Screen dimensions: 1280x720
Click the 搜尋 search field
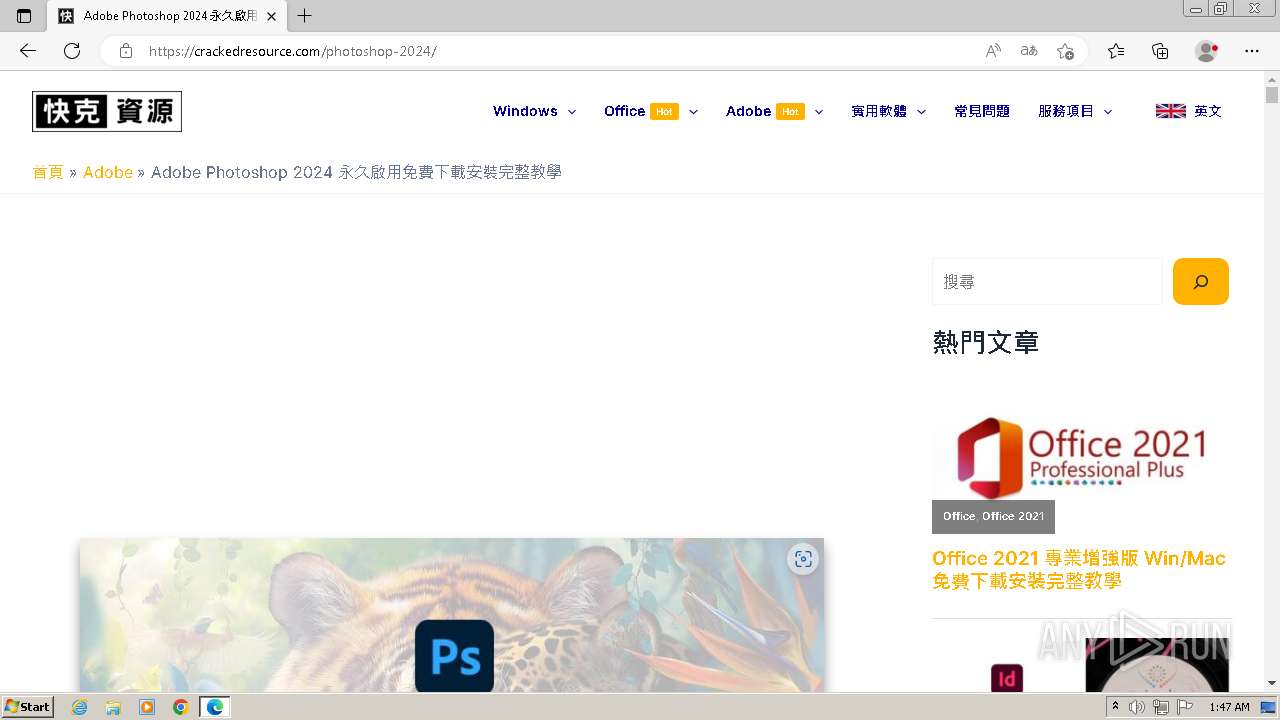1047,282
